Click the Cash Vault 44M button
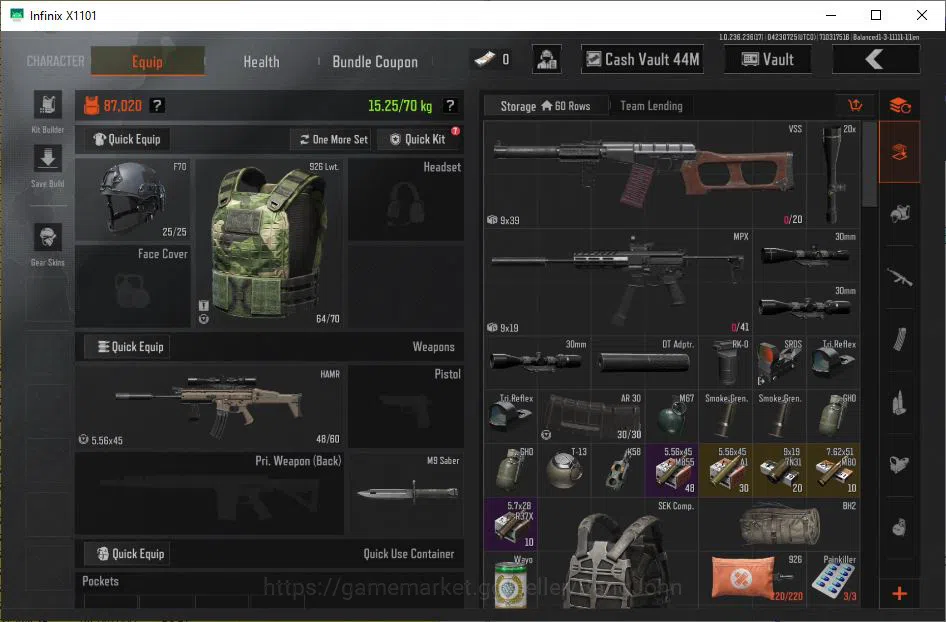Image resolution: width=946 pixels, height=622 pixels. (x=643, y=59)
